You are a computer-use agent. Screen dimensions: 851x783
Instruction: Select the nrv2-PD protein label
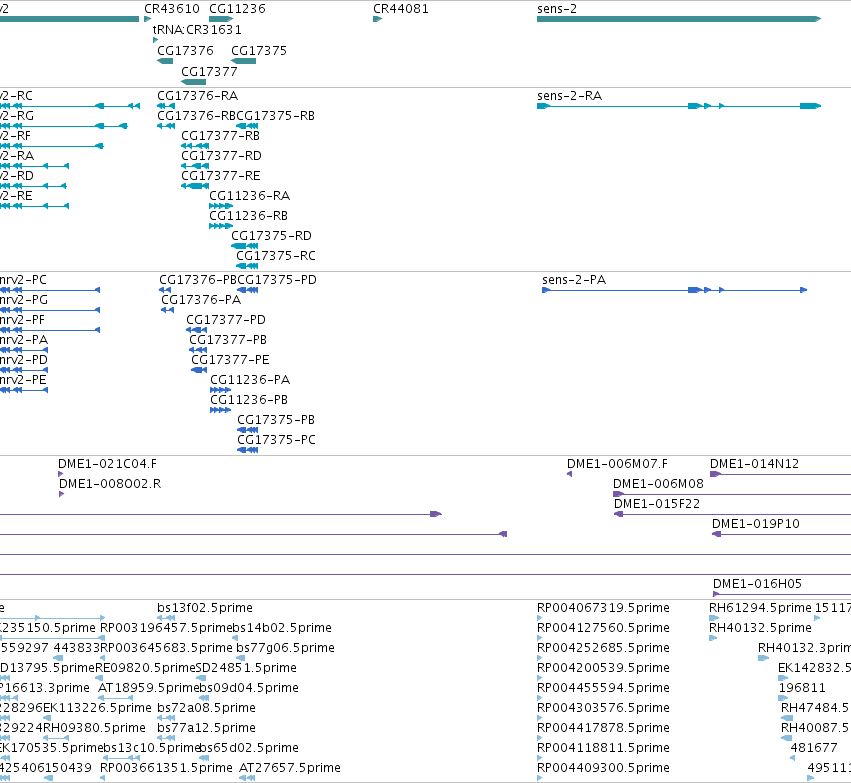tap(24, 360)
